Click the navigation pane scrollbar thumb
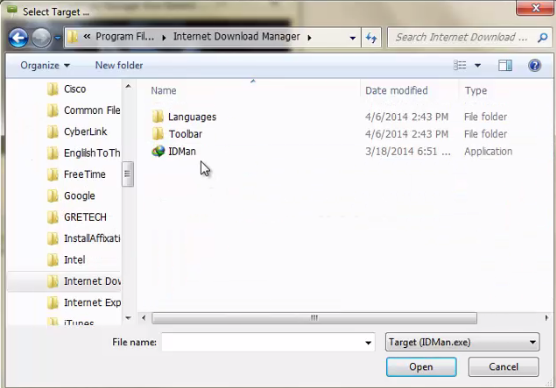 [128, 174]
